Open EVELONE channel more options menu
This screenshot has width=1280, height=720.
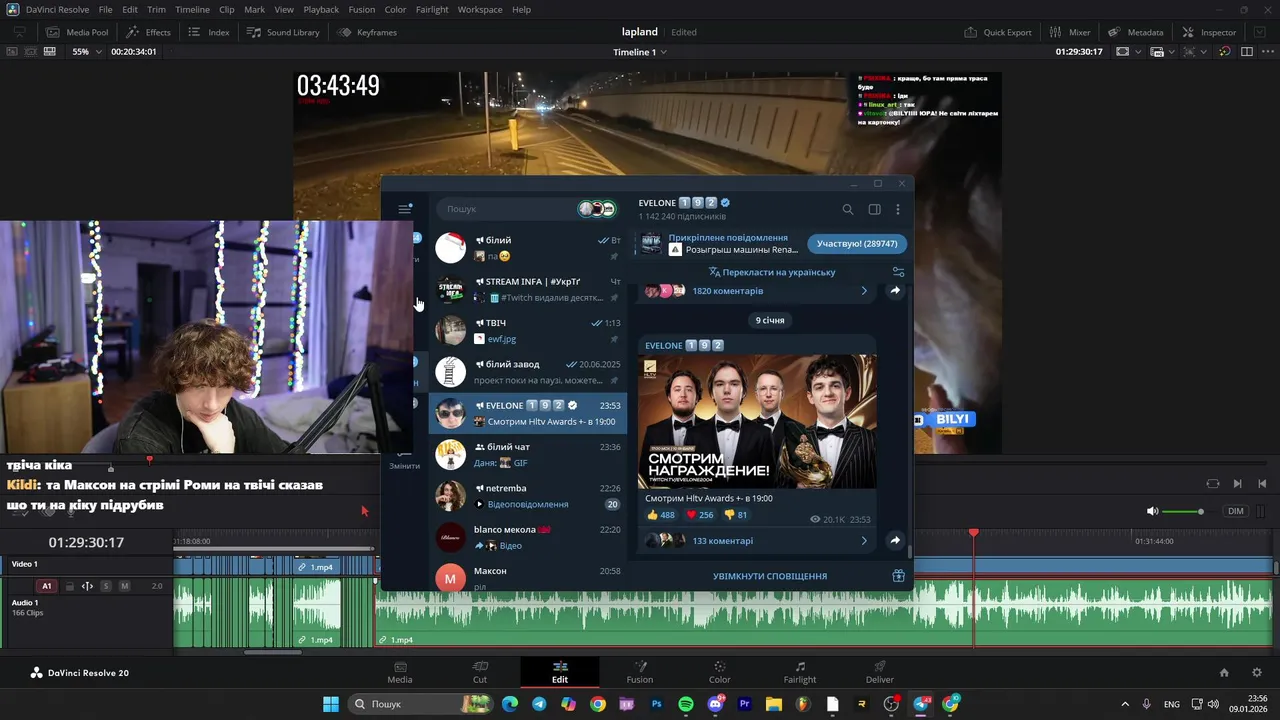pos(897,209)
